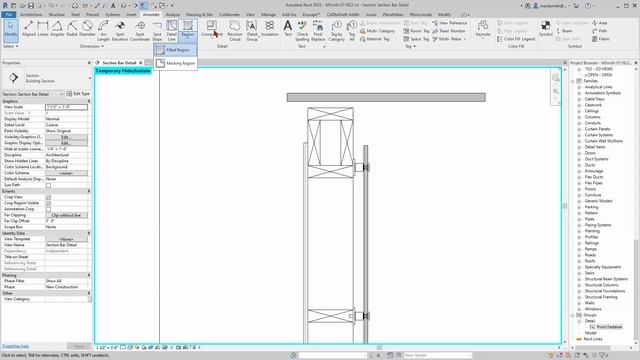Select the Modify tool
Viewport: 640px width, 360px height.
(11, 30)
